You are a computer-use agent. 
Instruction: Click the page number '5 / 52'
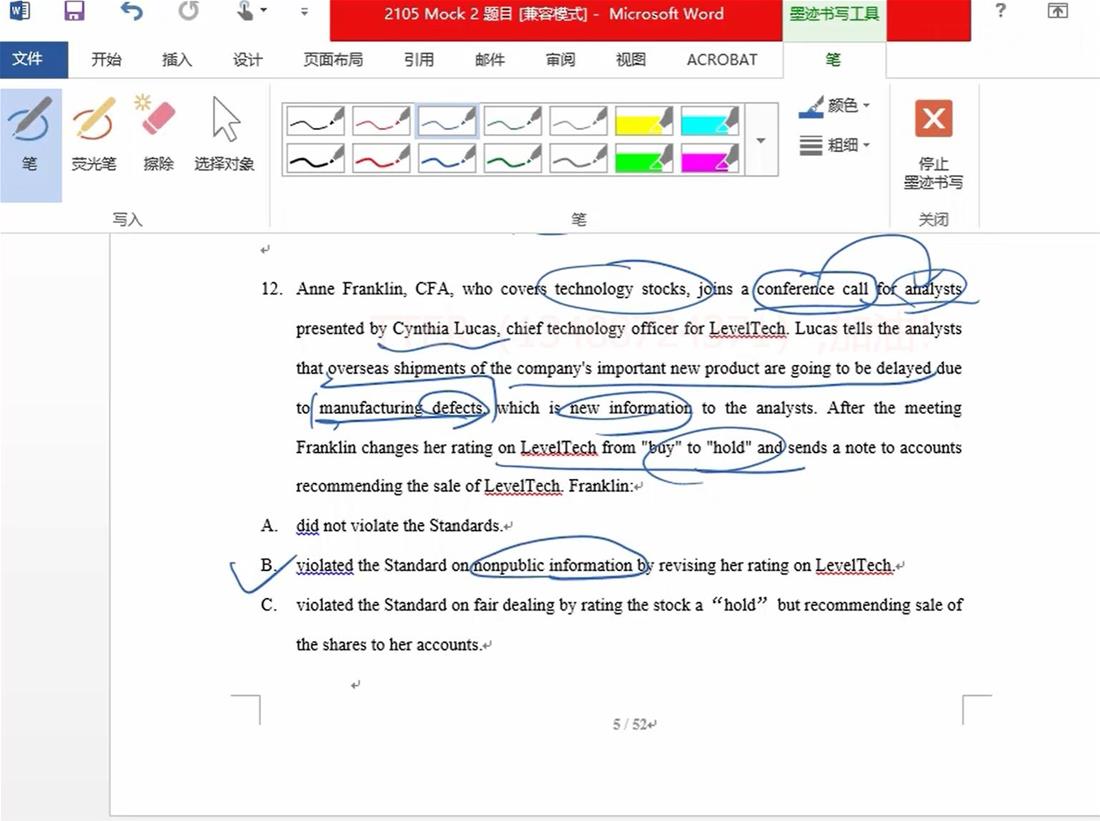631,724
